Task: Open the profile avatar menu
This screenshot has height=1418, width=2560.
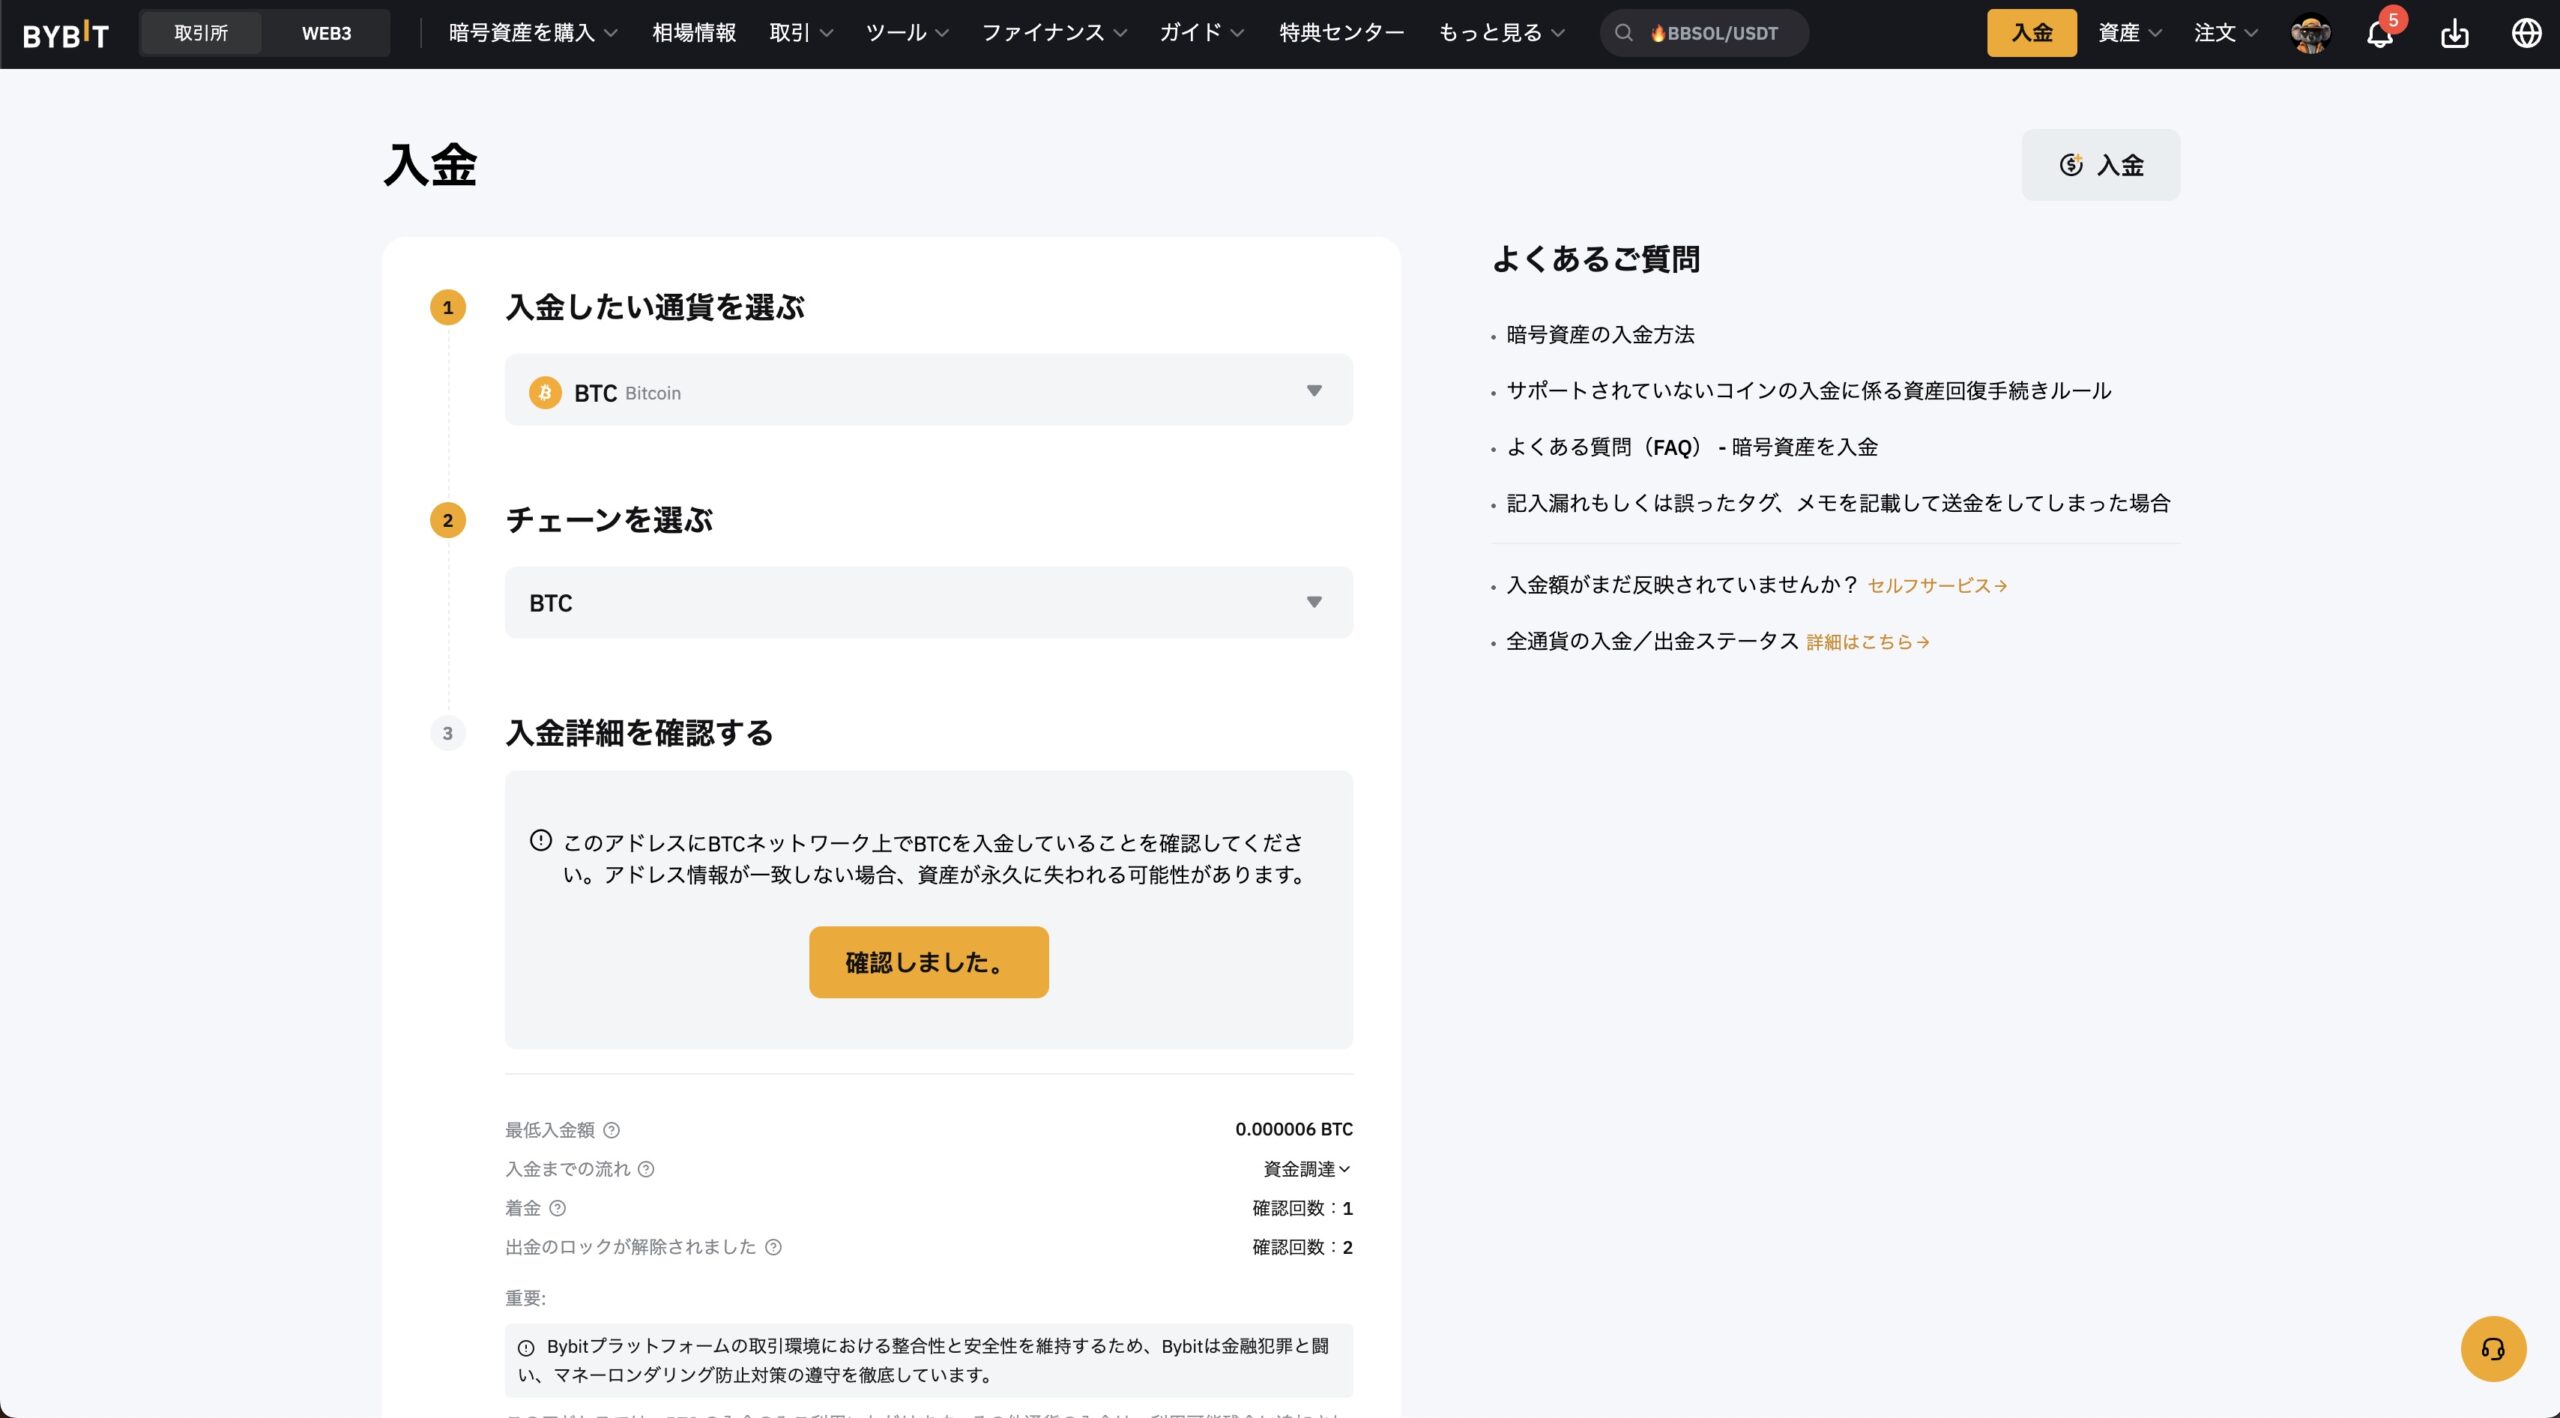Action: [x=2311, y=33]
